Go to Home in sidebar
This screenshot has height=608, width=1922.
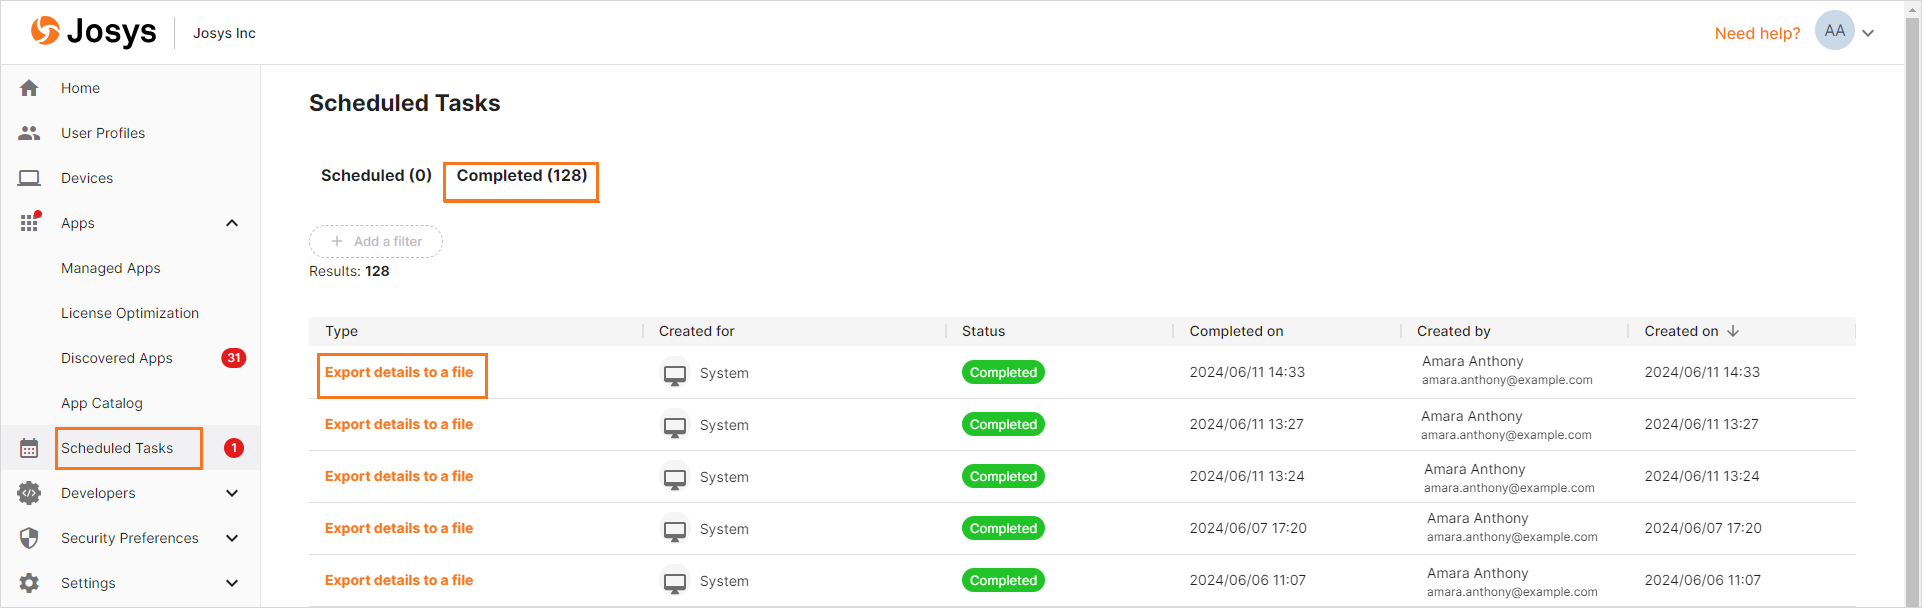pyautogui.click(x=80, y=88)
